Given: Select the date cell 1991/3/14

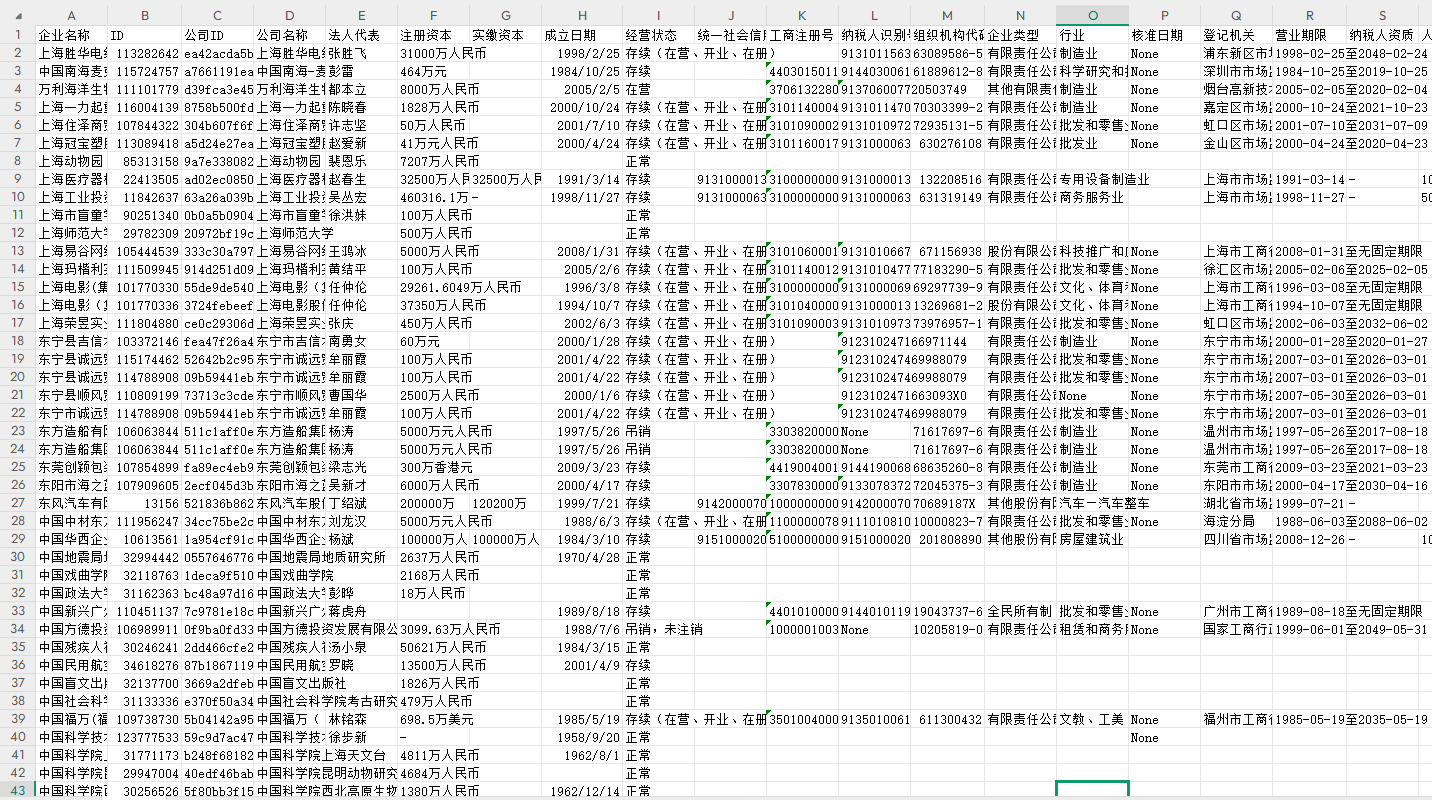Looking at the screenshot, I should (581, 179).
